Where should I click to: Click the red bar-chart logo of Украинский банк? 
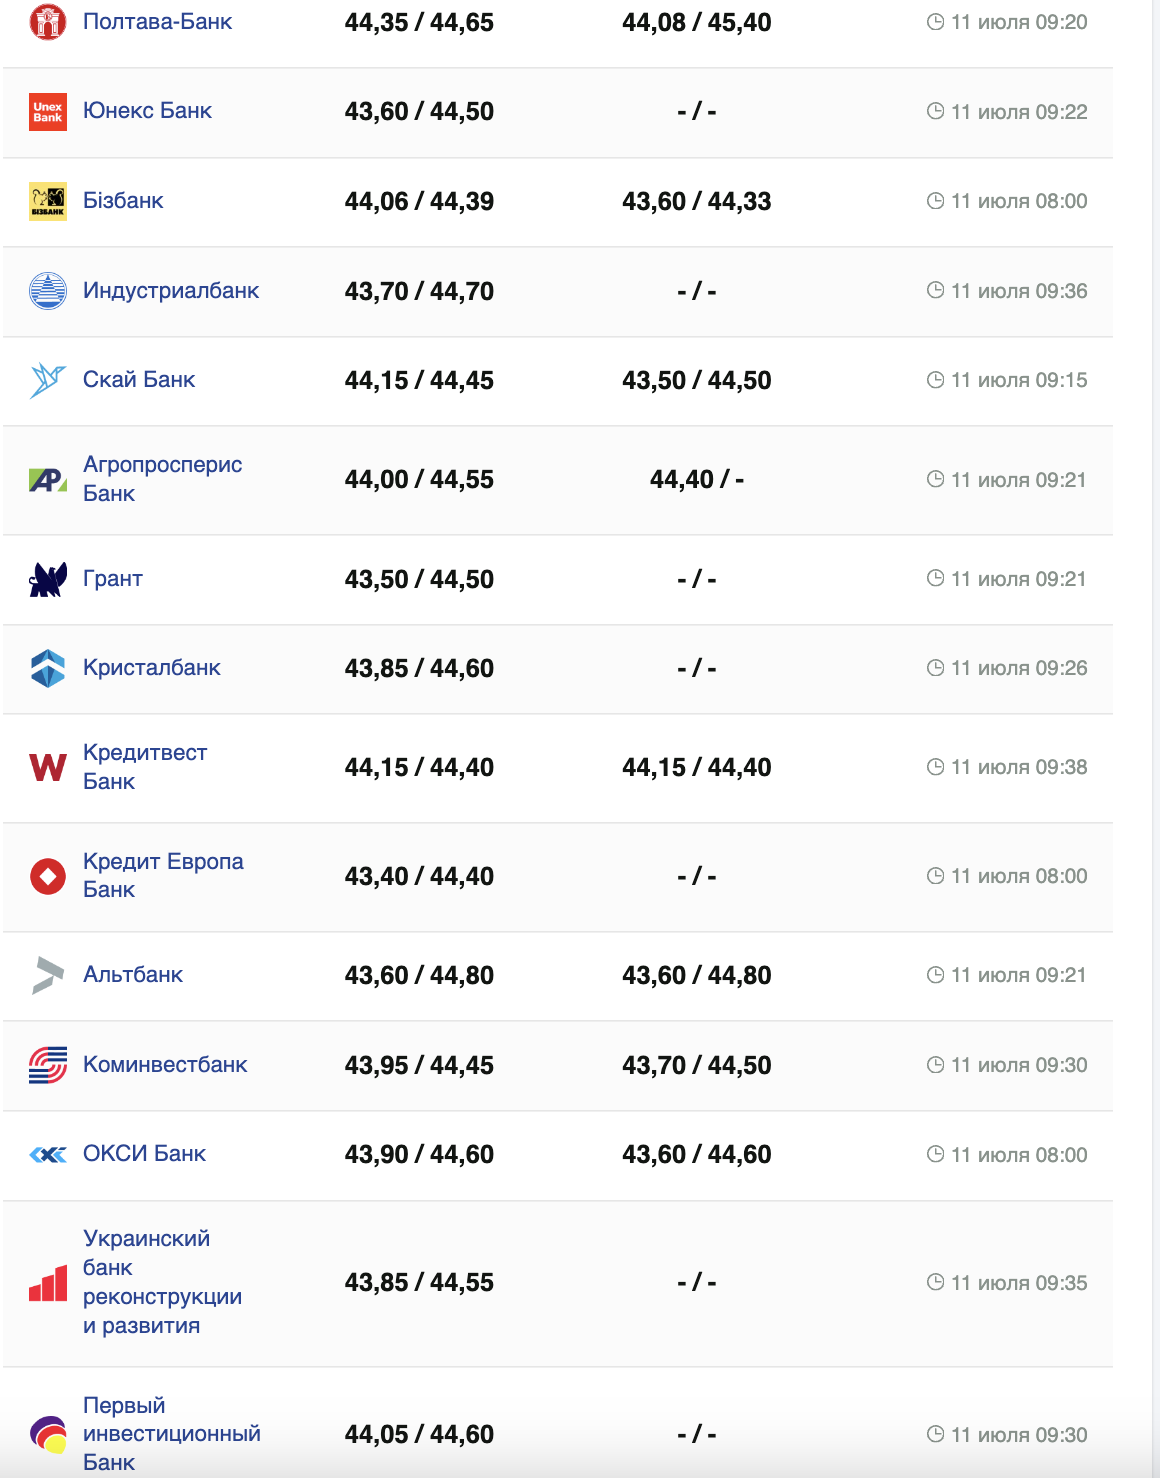click(x=48, y=1283)
